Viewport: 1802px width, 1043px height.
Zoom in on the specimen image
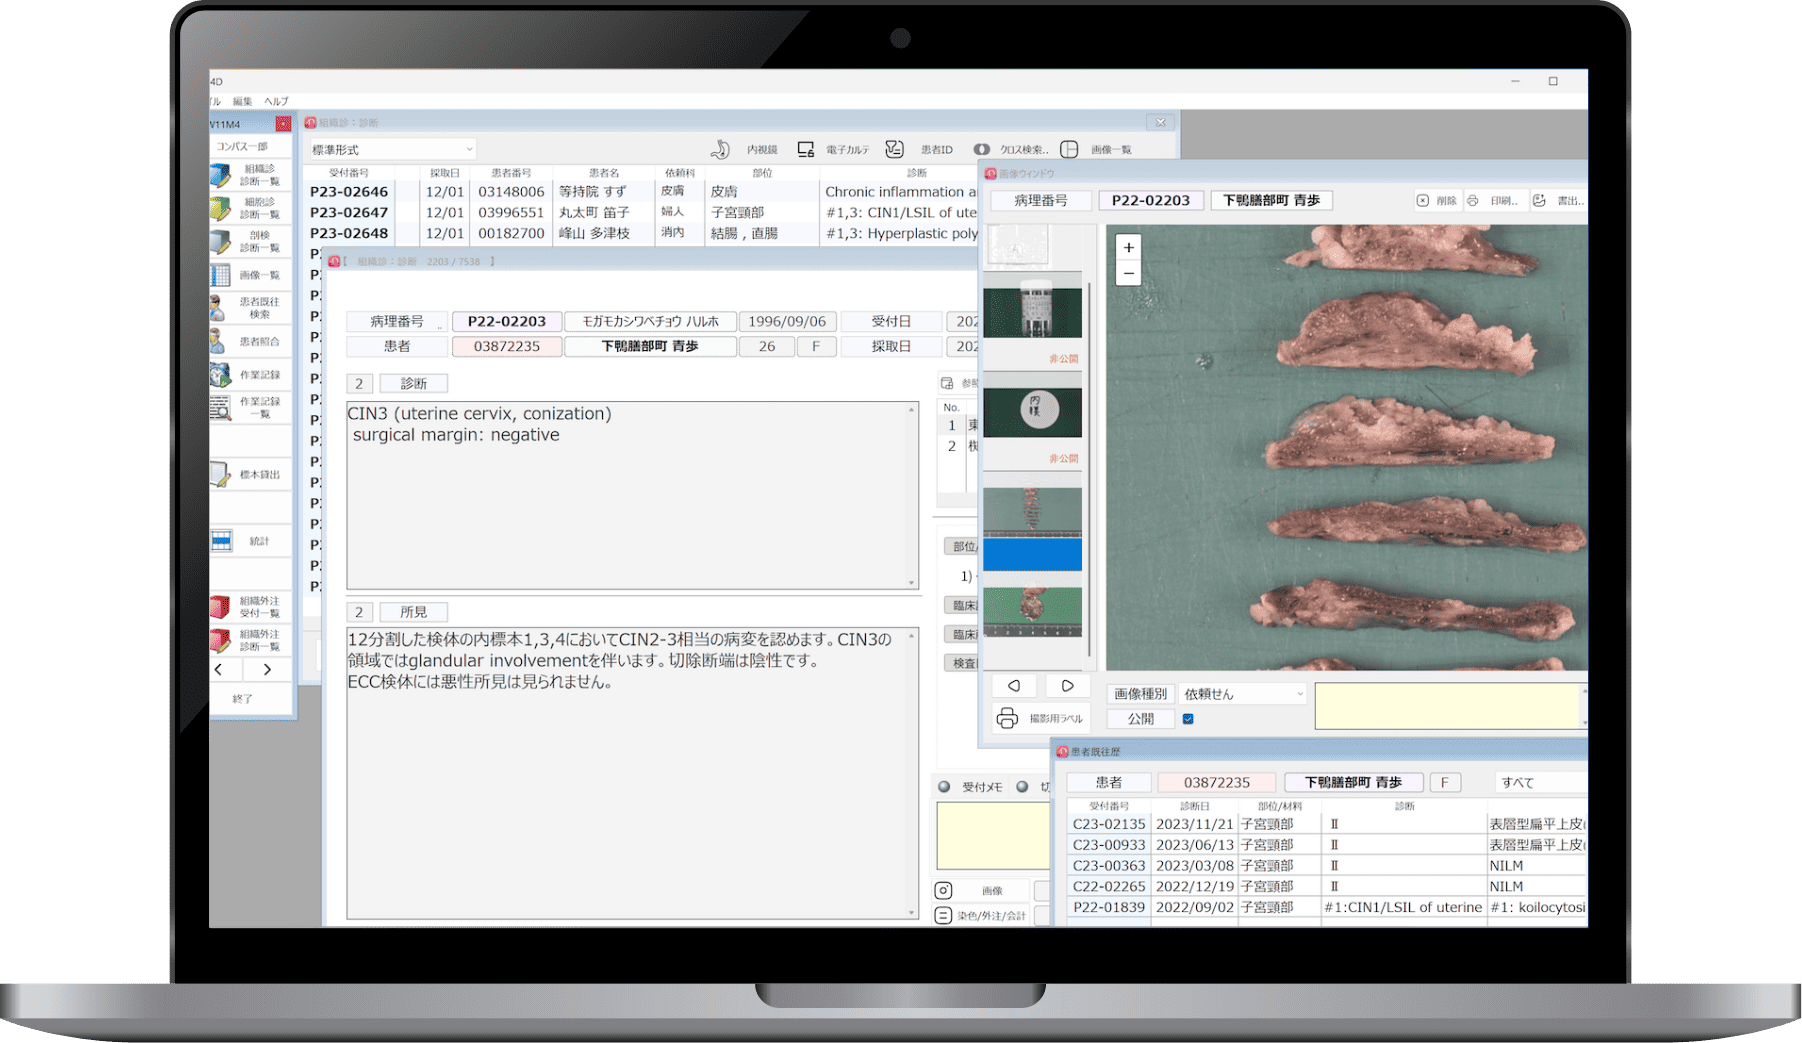click(1128, 247)
